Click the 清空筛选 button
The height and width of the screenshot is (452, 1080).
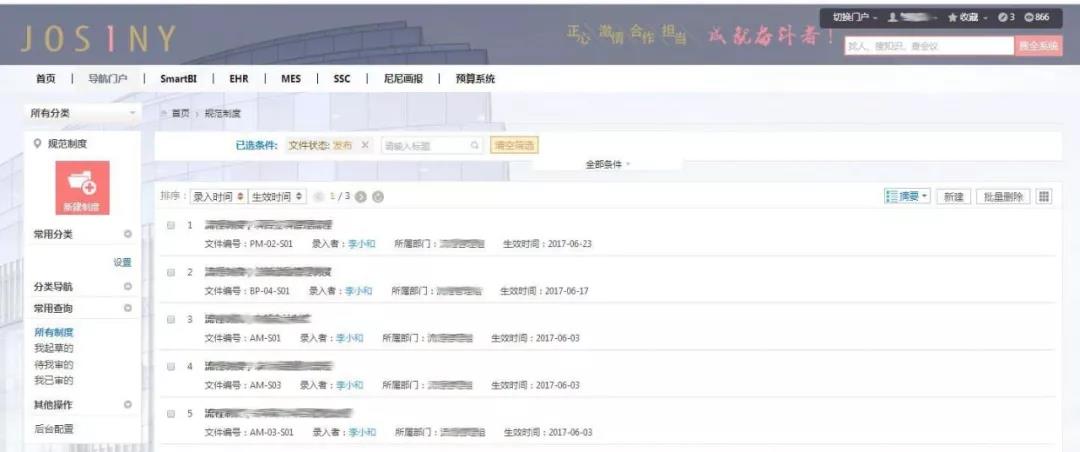tap(514, 145)
